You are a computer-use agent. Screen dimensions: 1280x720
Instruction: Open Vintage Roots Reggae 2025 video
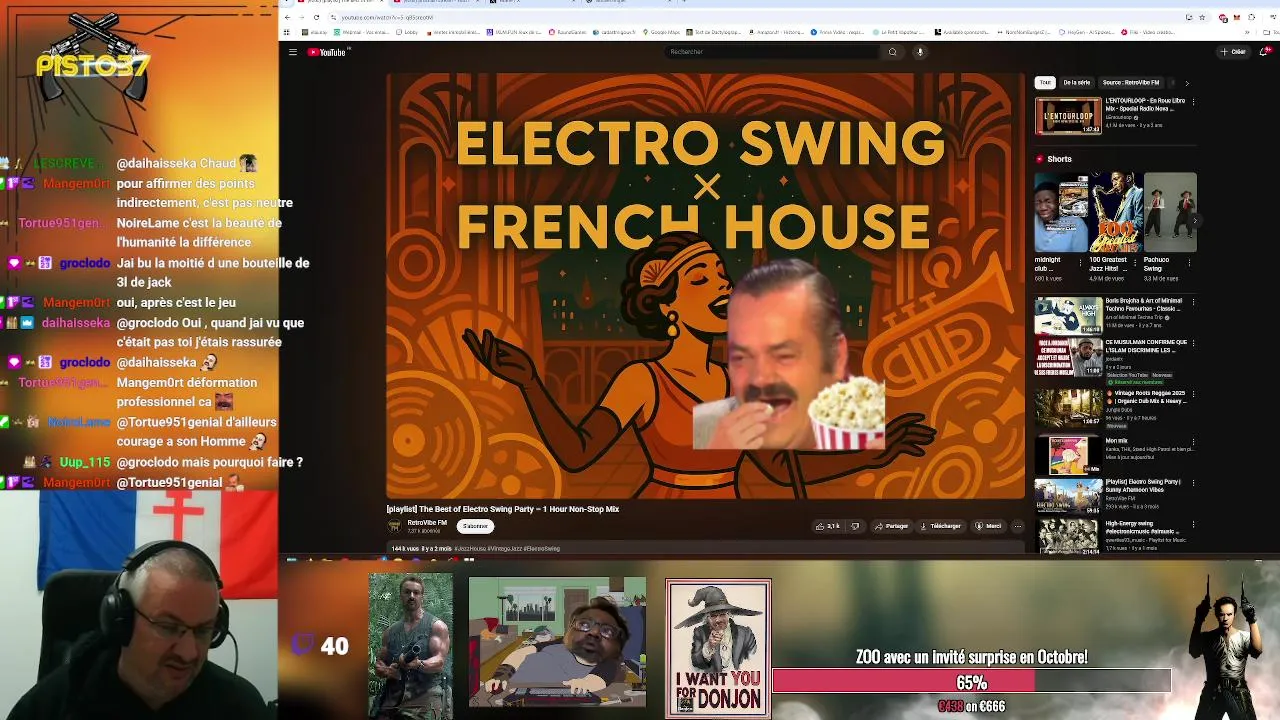(x=1068, y=407)
